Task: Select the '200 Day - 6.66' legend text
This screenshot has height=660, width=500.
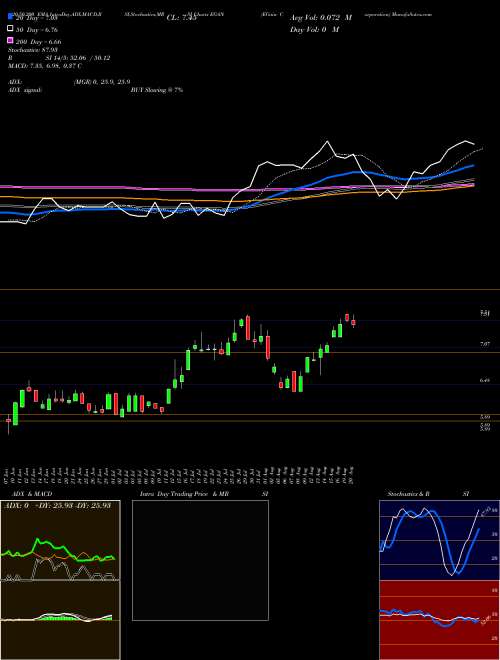Action: tap(39, 42)
